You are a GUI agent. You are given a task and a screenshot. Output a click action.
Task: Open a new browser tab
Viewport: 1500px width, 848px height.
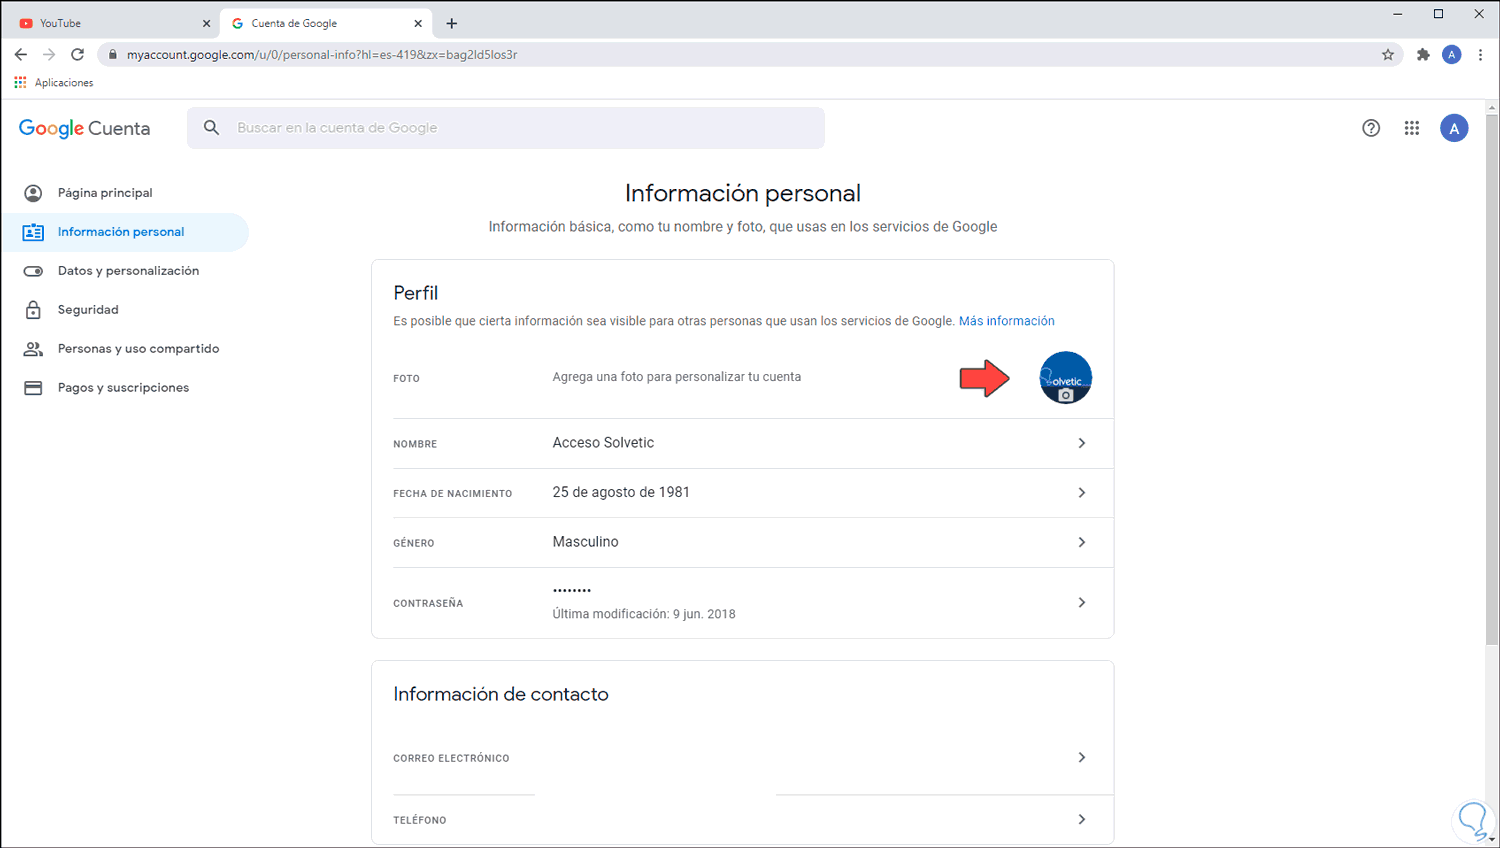coord(452,23)
